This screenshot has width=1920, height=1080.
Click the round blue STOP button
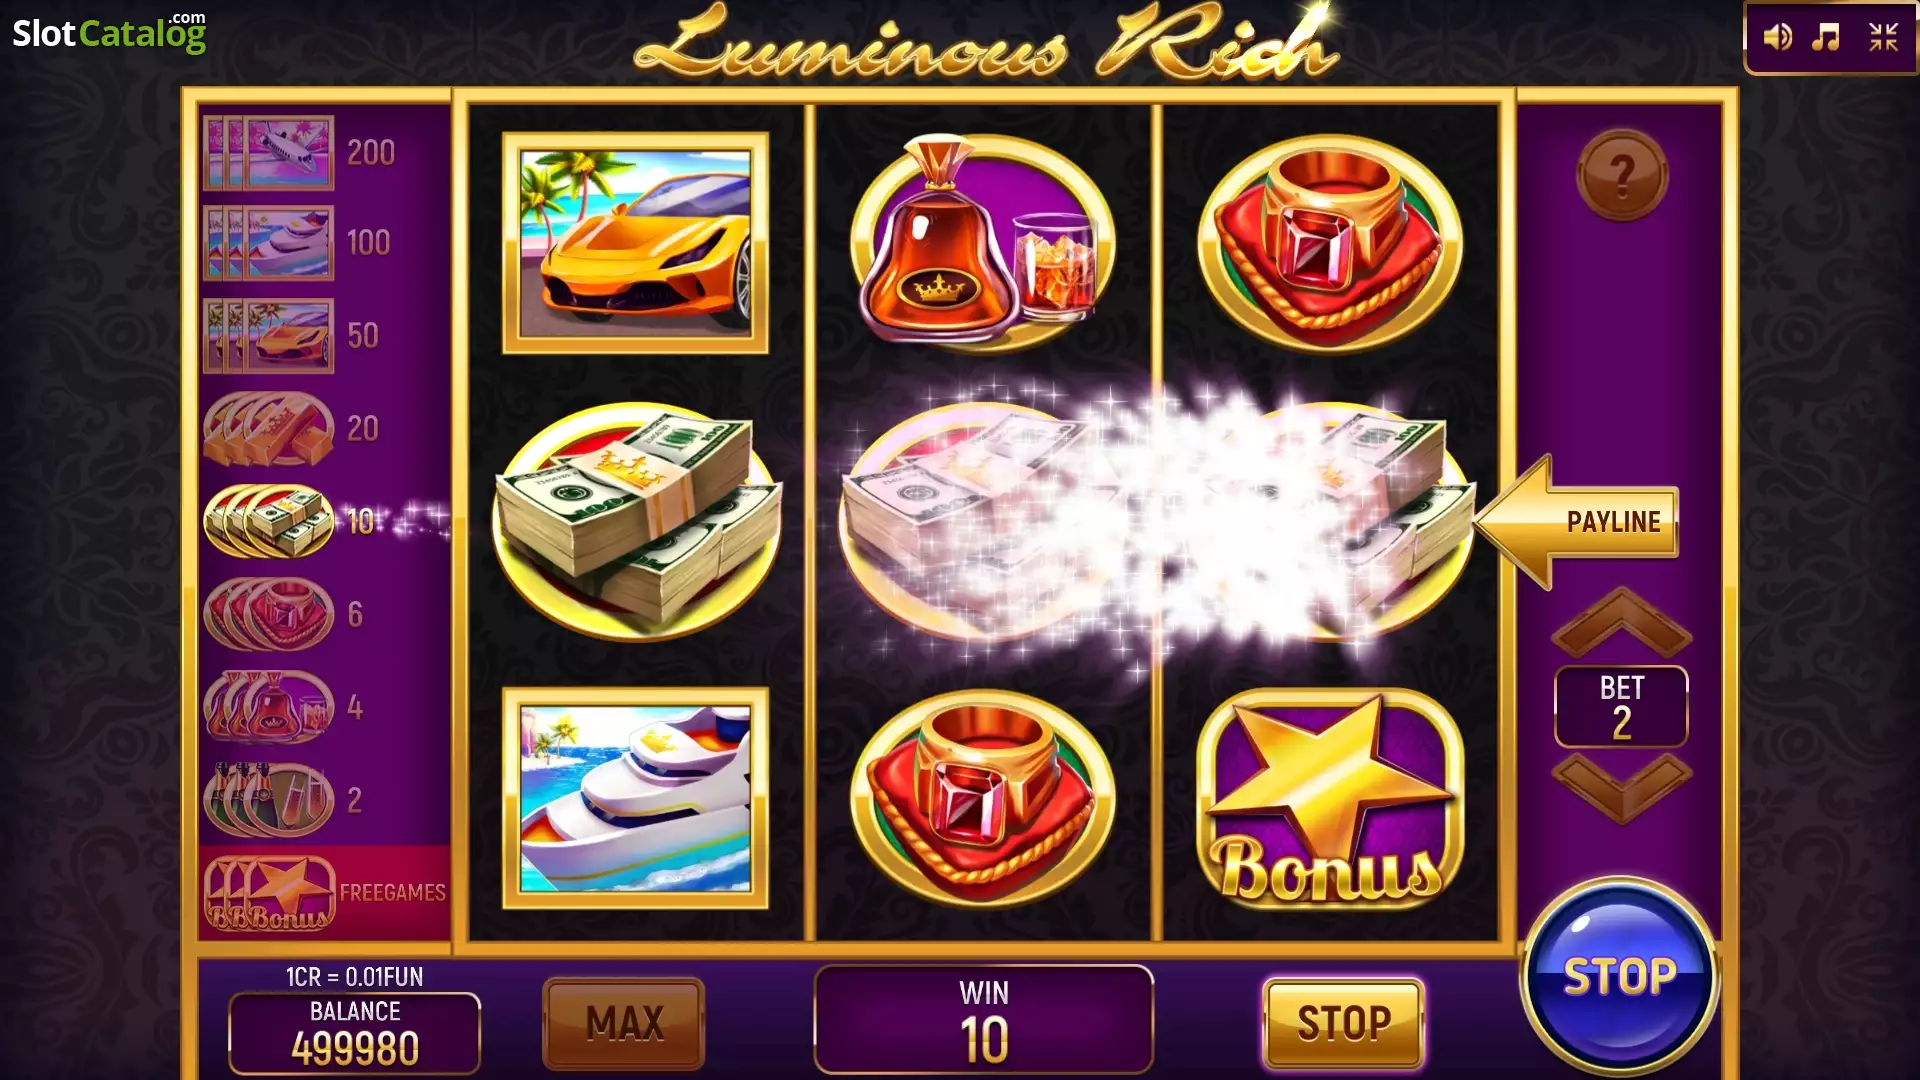click(1620, 977)
